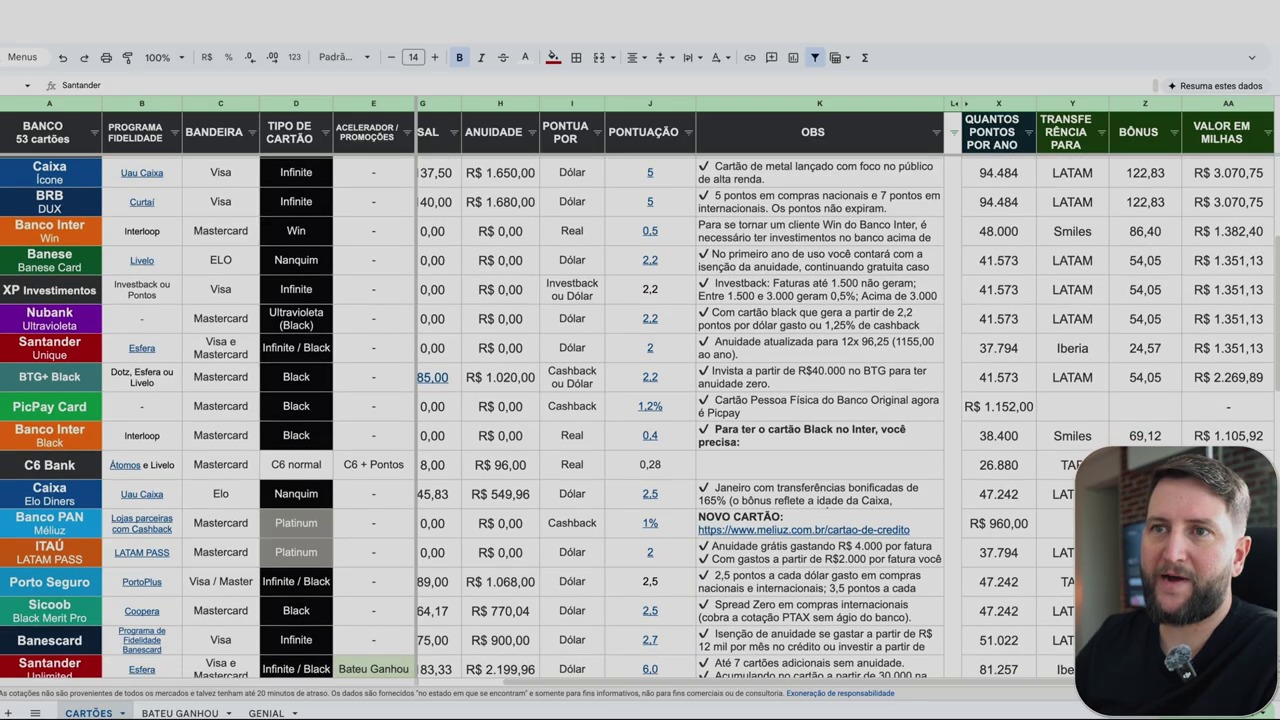
Task: Toggle italic formatting
Action: 481,58
